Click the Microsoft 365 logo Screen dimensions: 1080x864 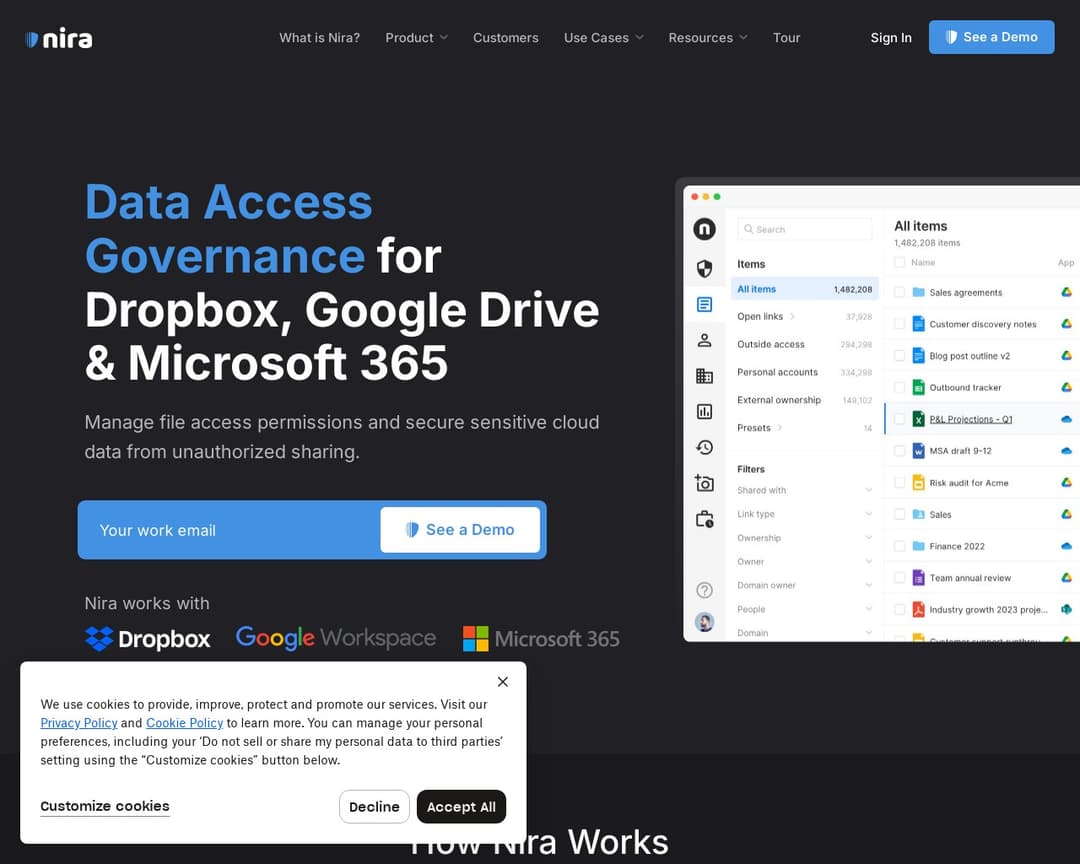[541, 639]
